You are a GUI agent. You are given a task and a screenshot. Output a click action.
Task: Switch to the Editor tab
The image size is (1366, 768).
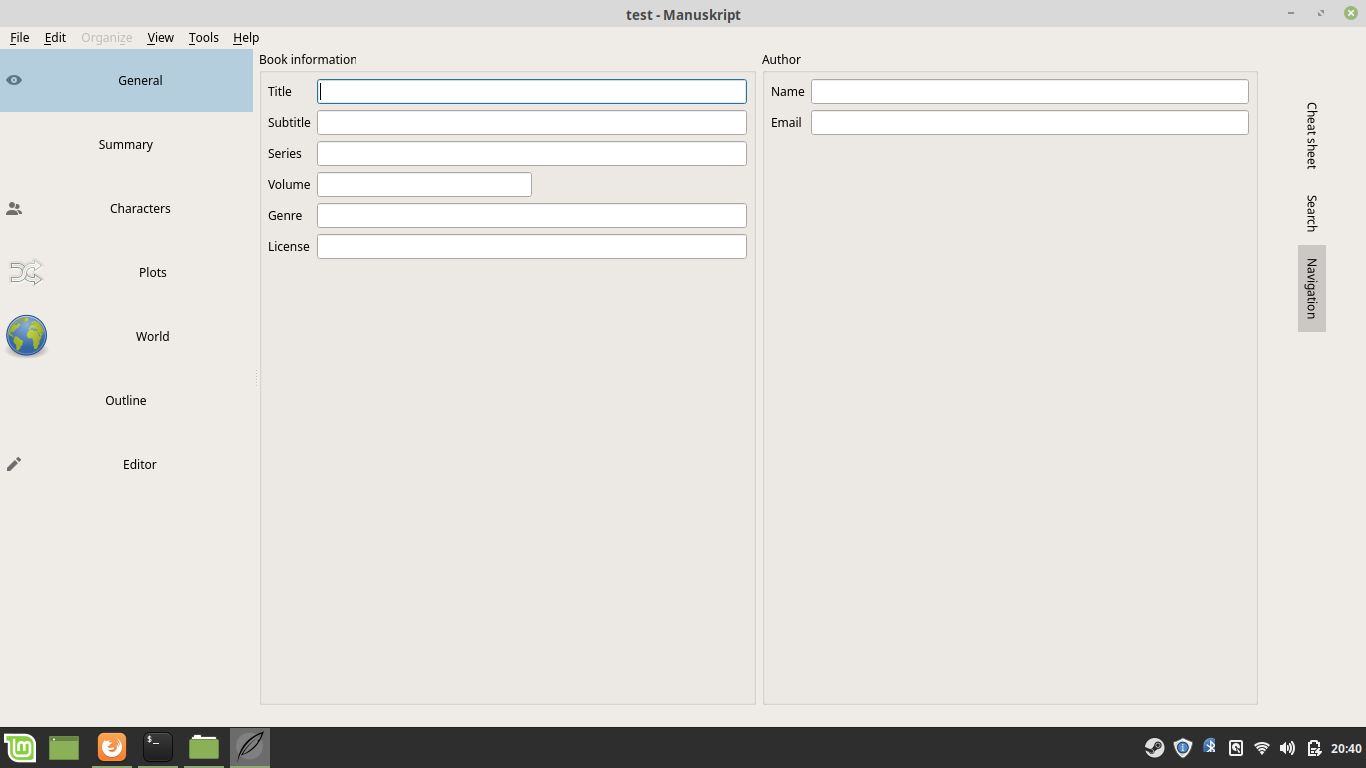126,464
